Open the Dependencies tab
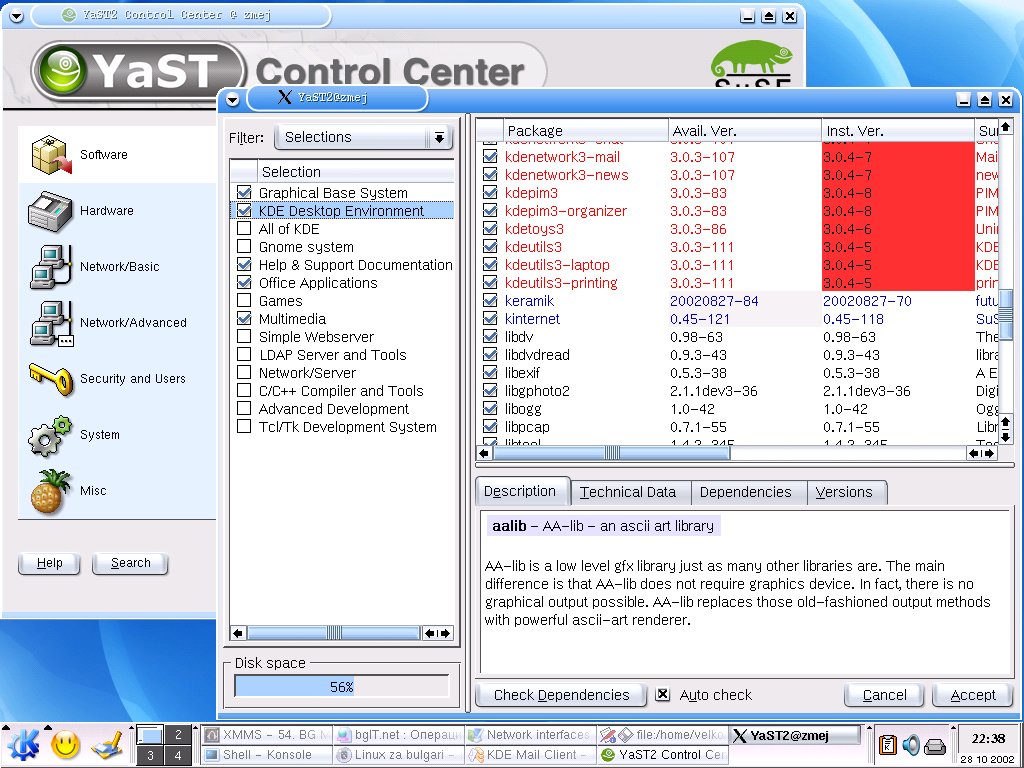 tap(745, 492)
